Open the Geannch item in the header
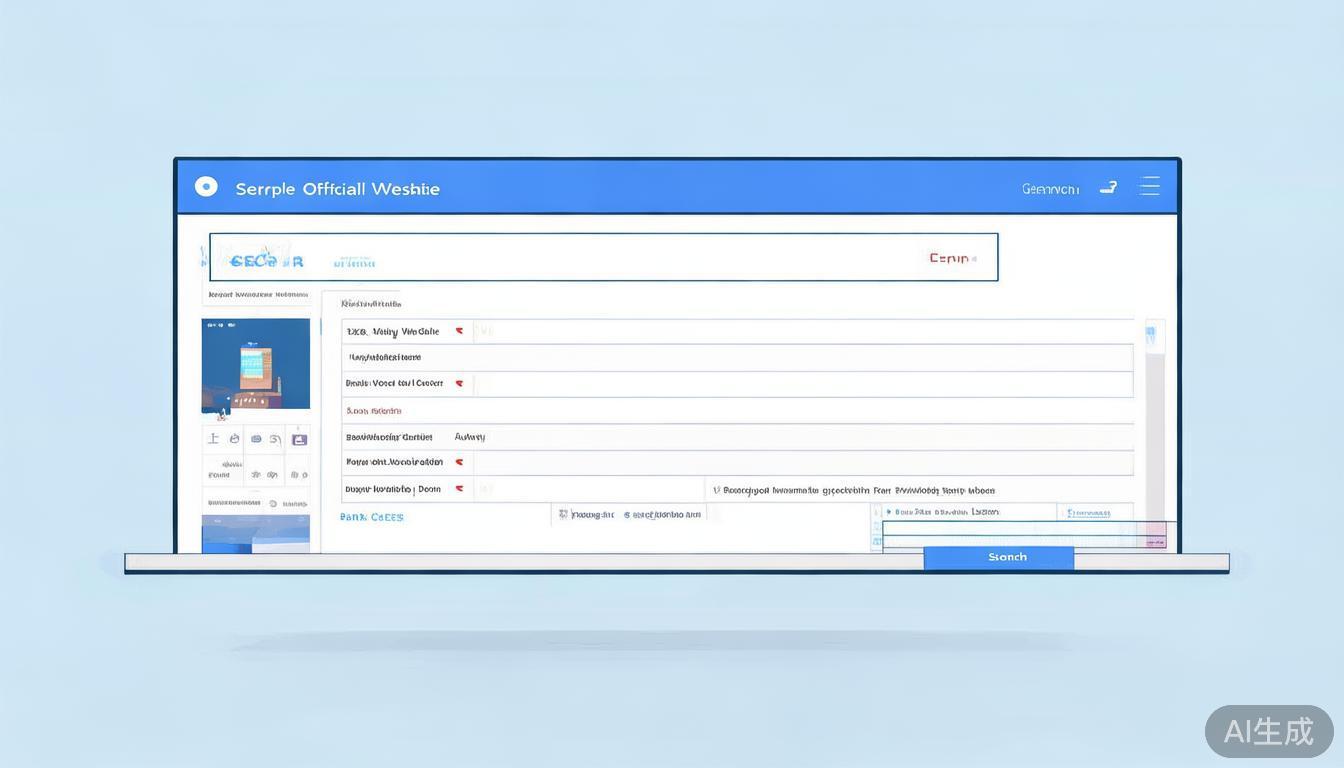Screen dimensions: 1344x768 (1050, 188)
